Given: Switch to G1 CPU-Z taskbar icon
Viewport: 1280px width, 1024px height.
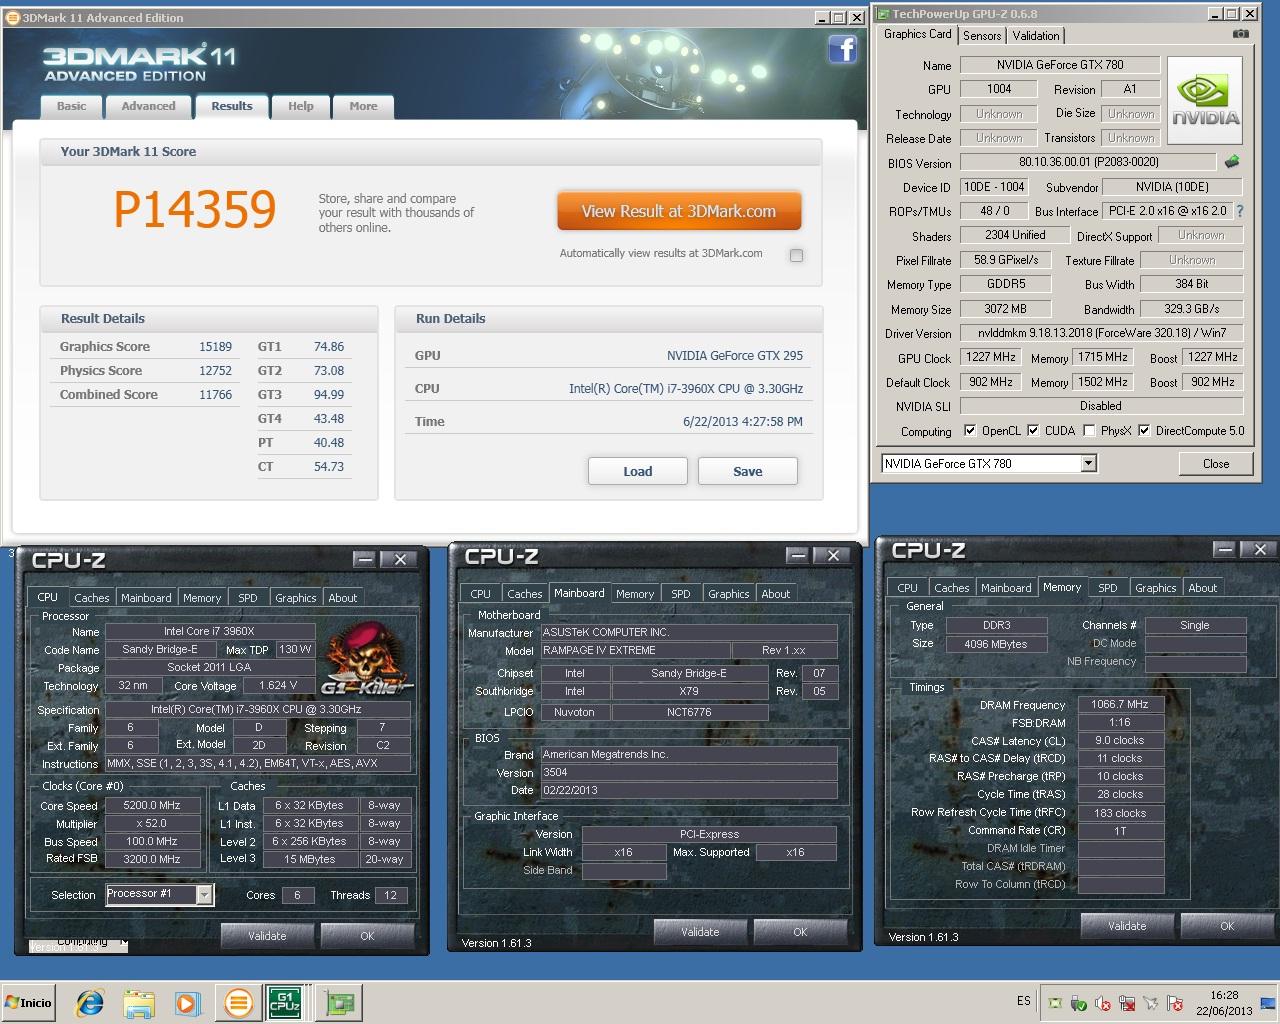Looking at the screenshot, I should [285, 1002].
